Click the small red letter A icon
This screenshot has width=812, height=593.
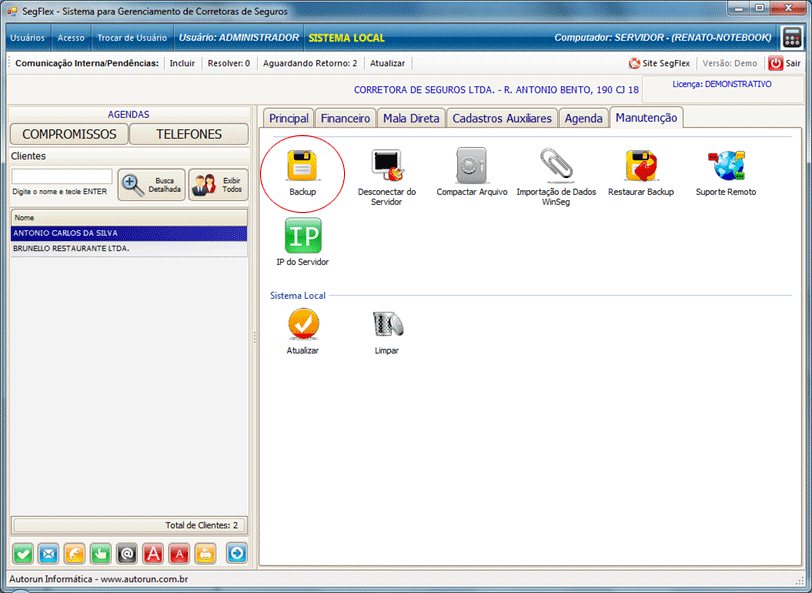pyautogui.click(x=179, y=554)
